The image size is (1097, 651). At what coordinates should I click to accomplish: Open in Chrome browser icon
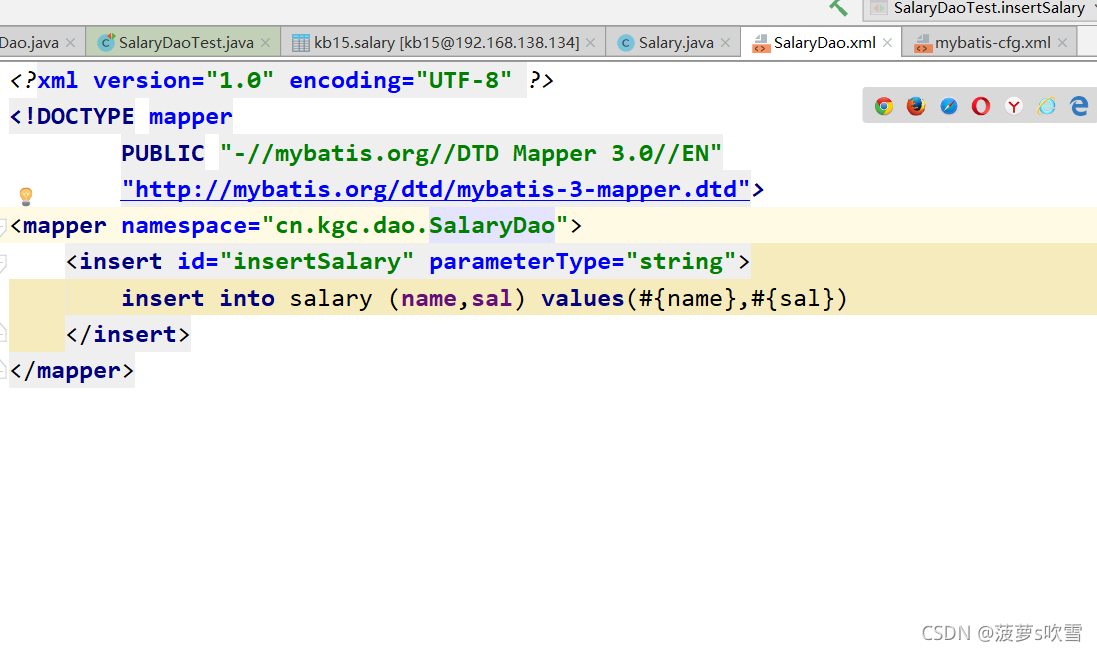pos(884,106)
